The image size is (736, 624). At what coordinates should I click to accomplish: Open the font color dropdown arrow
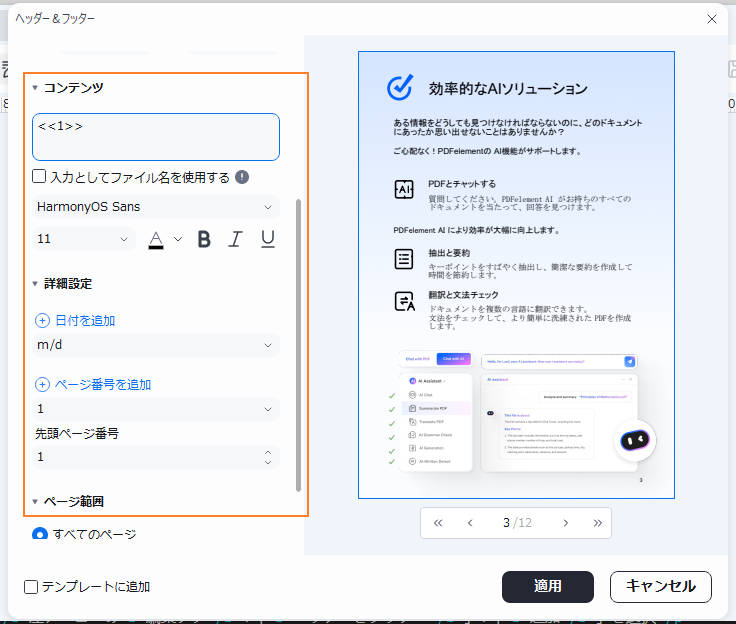click(178, 239)
